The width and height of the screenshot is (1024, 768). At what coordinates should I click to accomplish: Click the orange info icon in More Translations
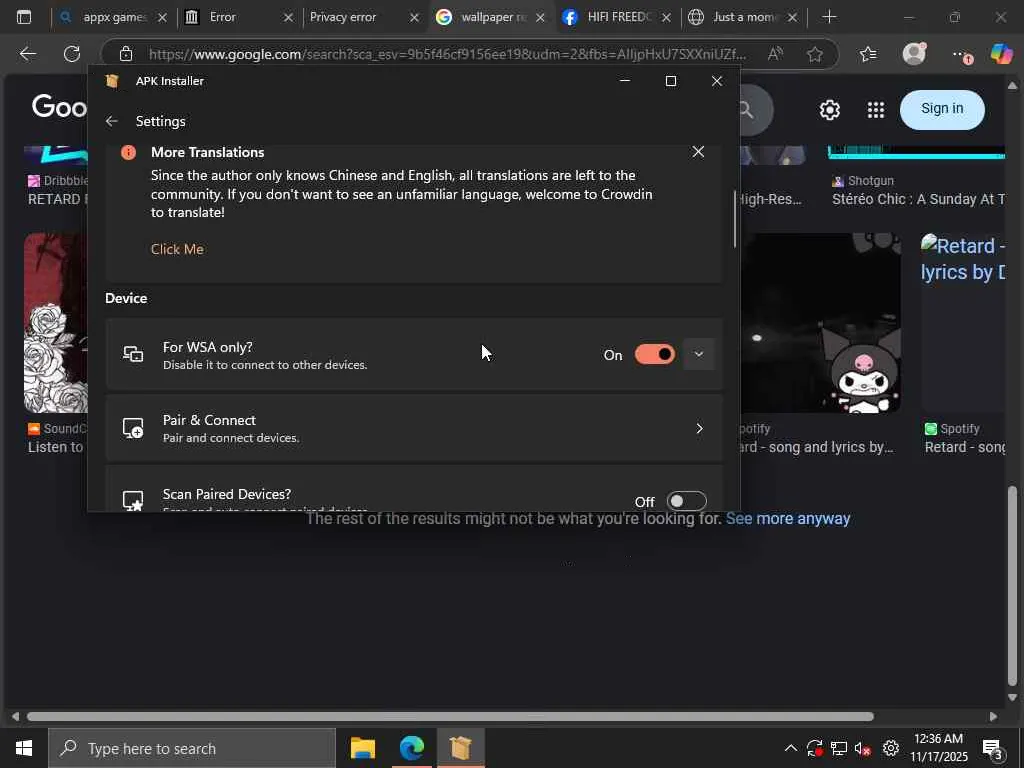129,152
